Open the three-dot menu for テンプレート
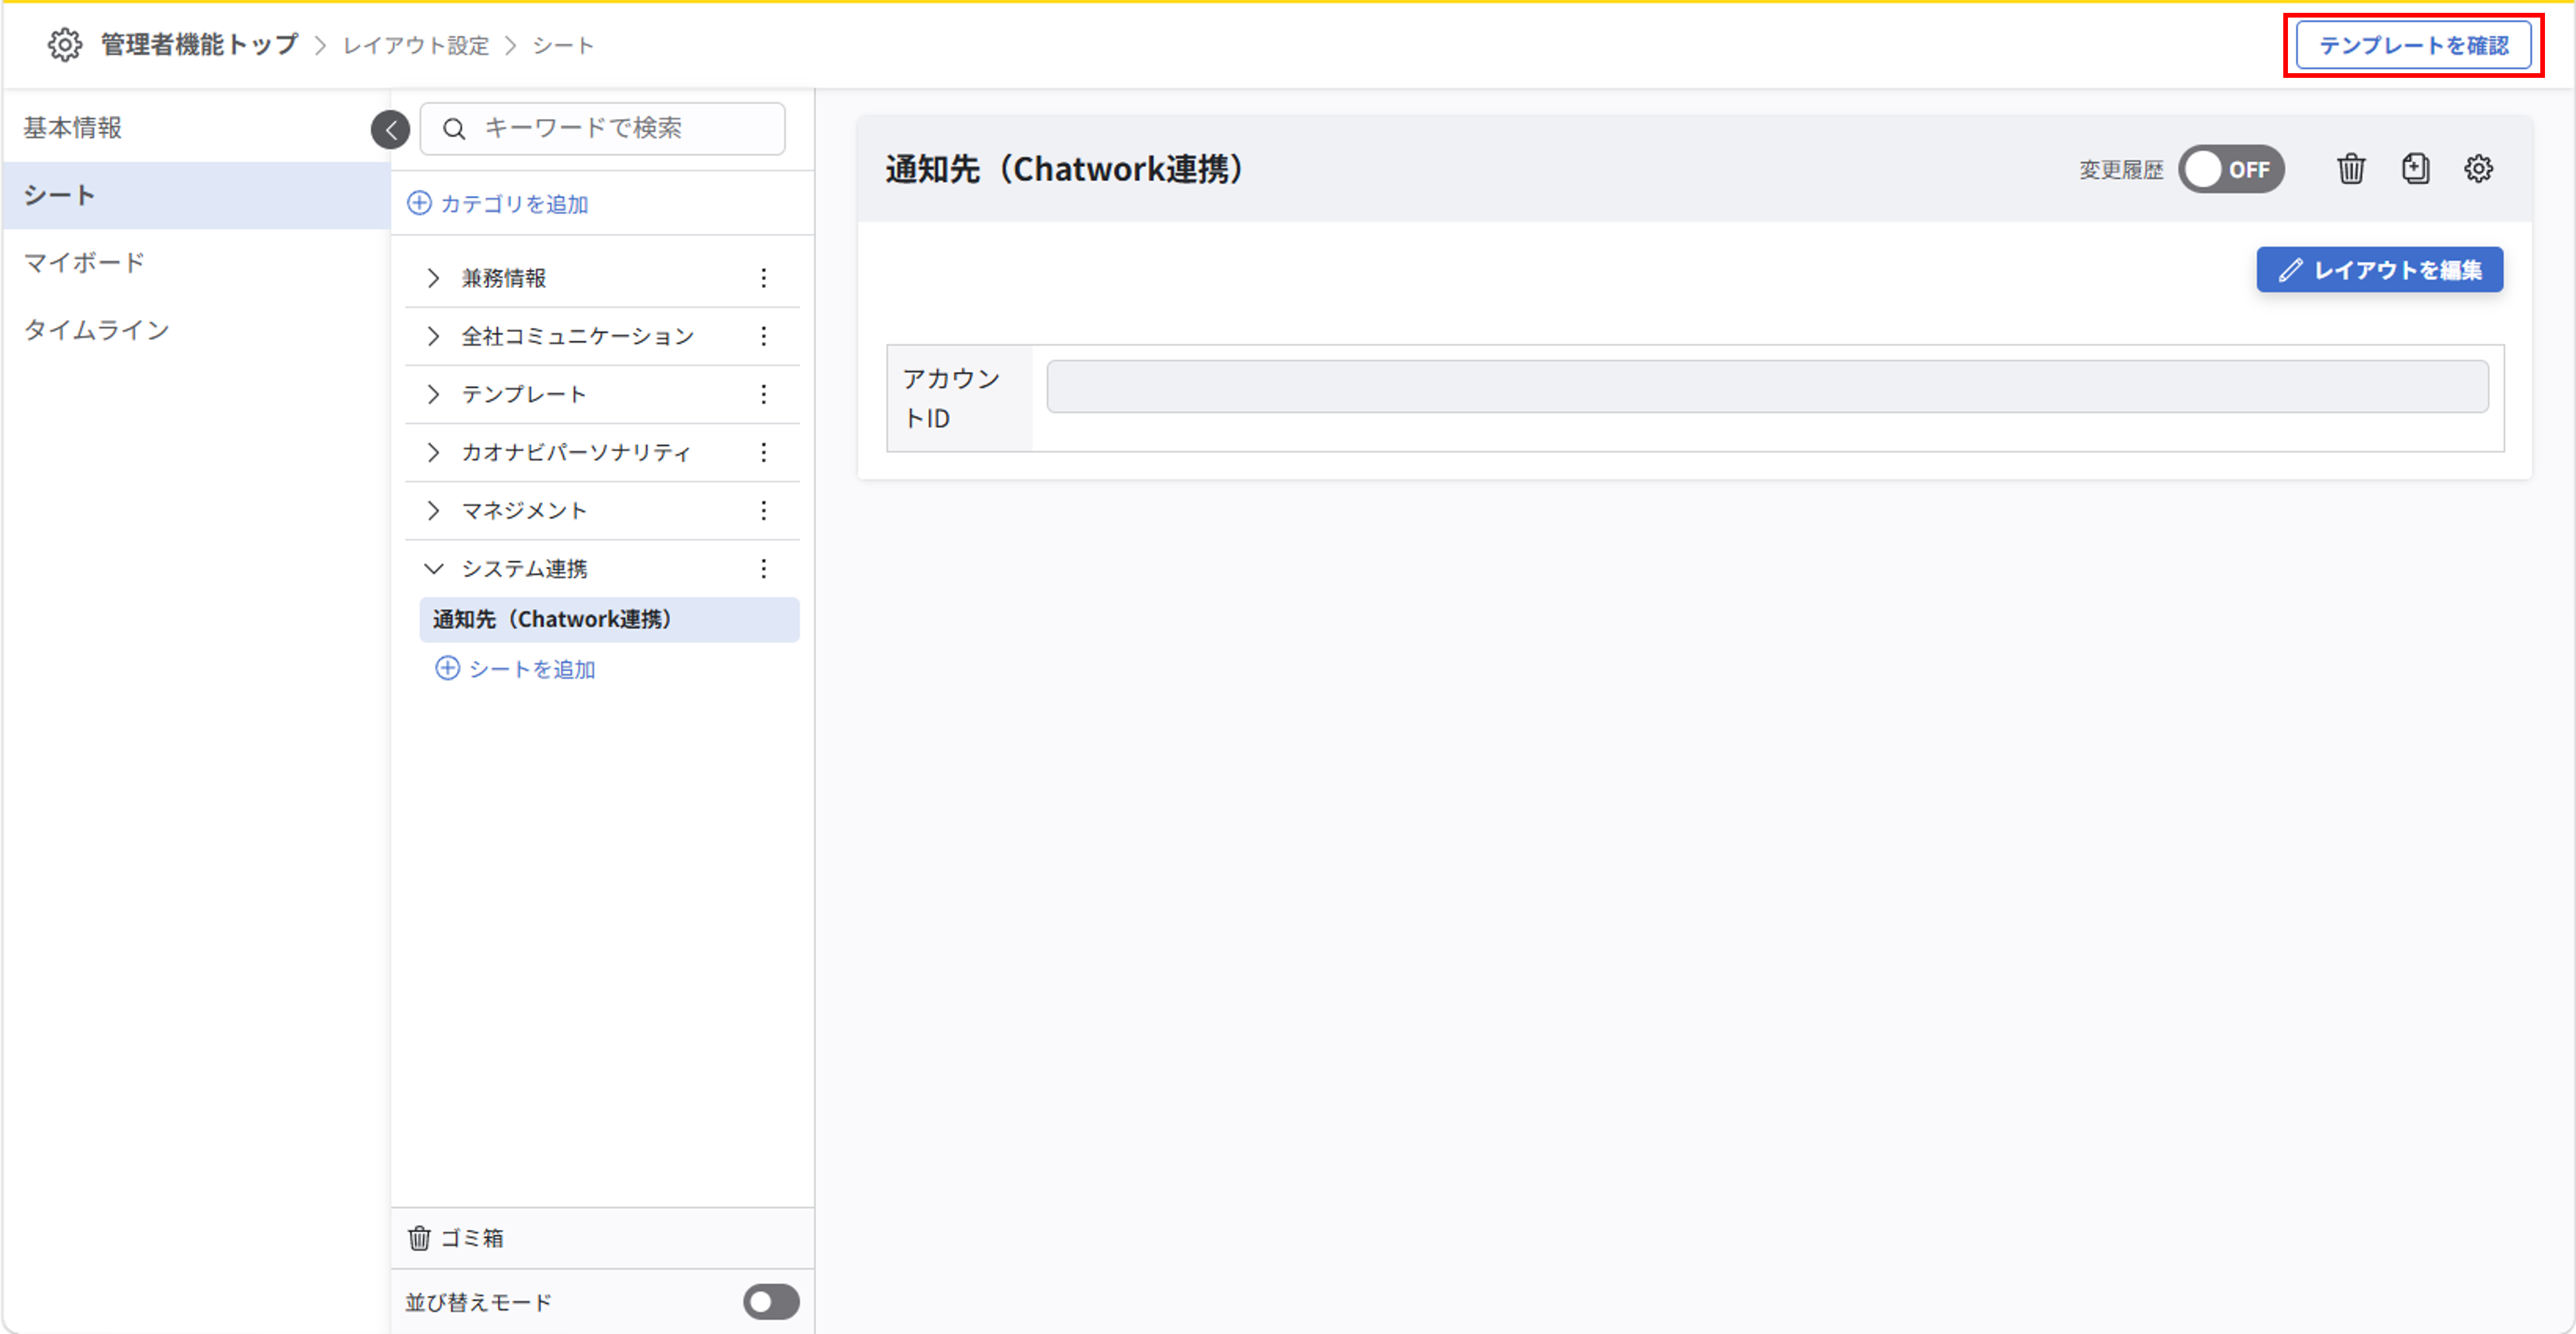The width and height of the screenshot is (2576, 1334). 764,394
